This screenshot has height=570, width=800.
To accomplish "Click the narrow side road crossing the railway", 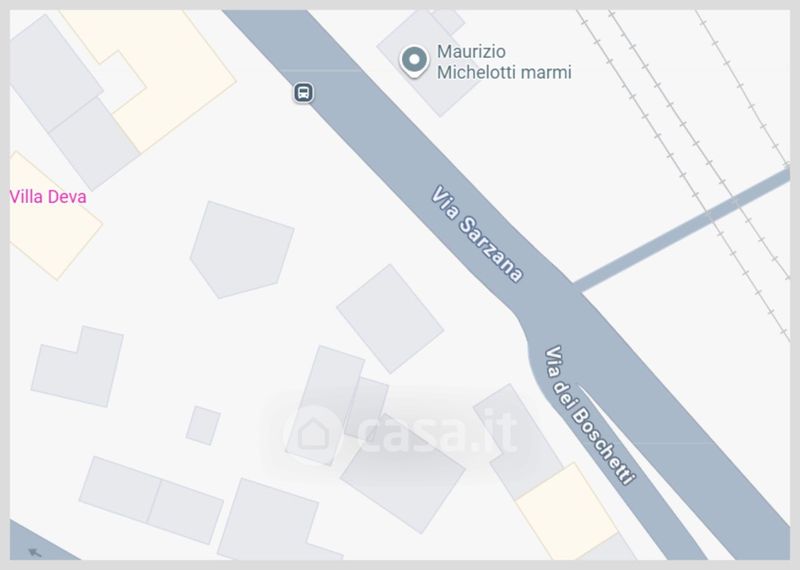I will pyautogui.click(x=681, y=230).
